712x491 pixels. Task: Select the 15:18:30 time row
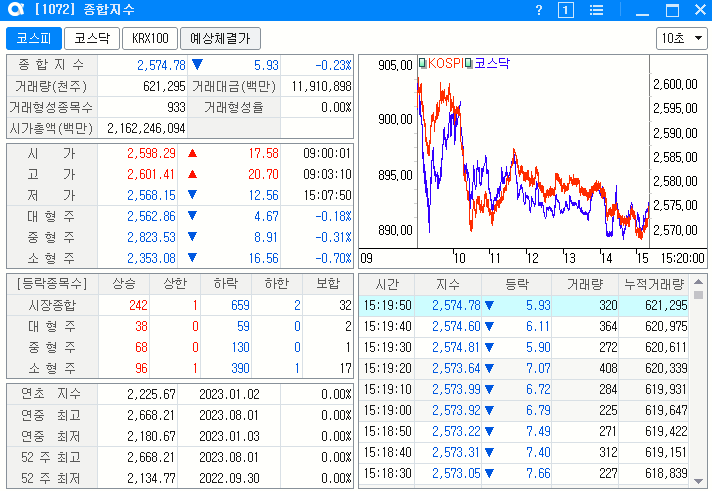tap(524, 473)
